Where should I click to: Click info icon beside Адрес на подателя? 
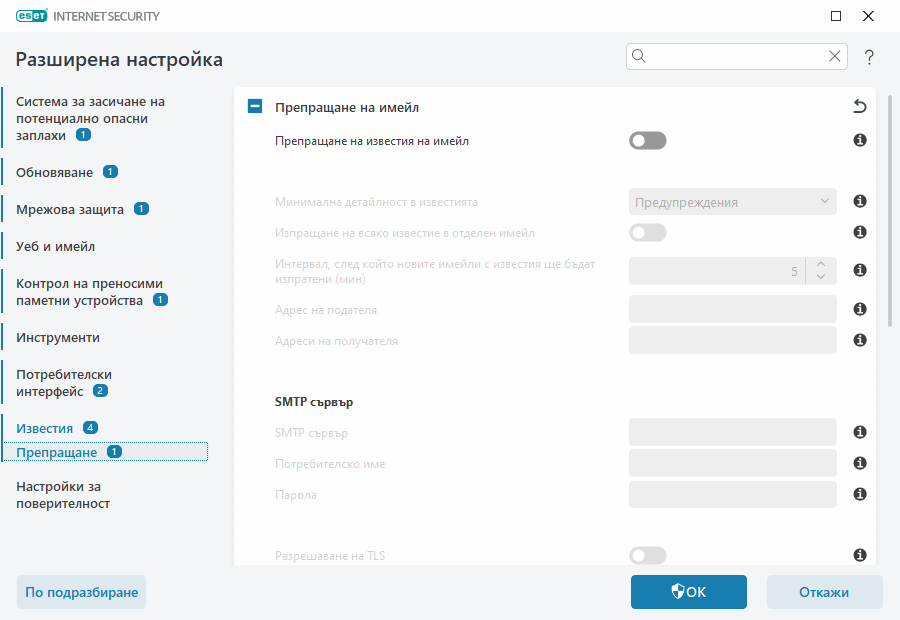(x=859, y=309)
